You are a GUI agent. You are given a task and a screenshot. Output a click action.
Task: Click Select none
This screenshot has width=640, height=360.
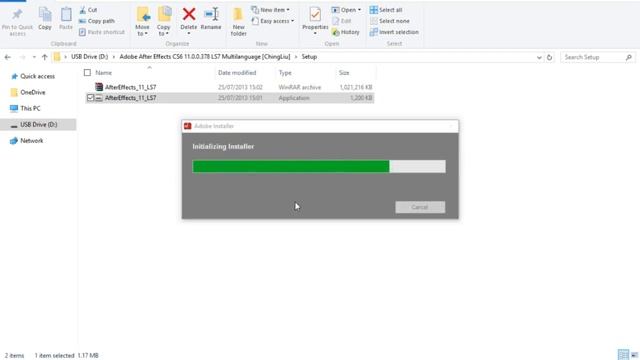click(390, 21)
